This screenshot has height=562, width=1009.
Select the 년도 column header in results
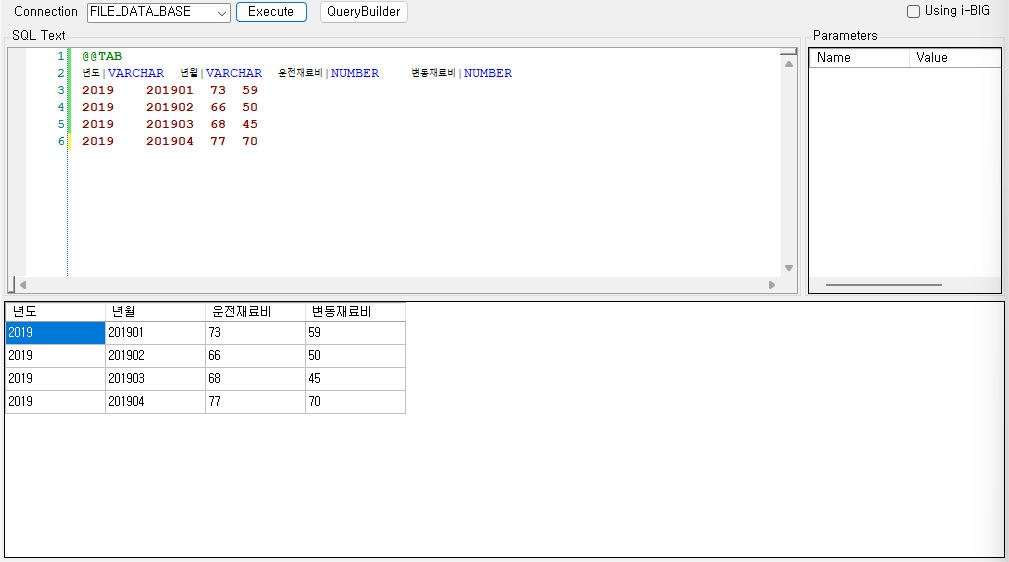point(55,312)
